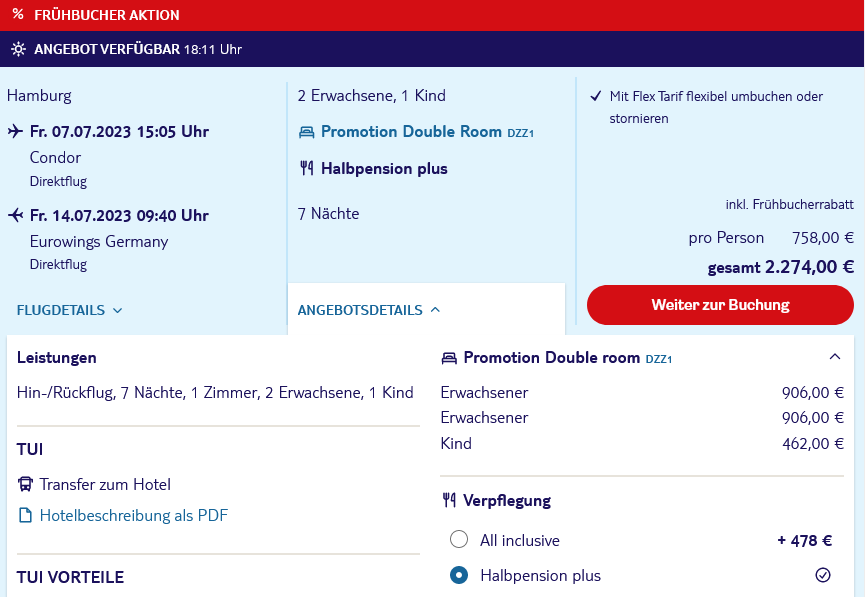Click the sun icon beside Angebot verfügbar

click(x=18, y=49)
